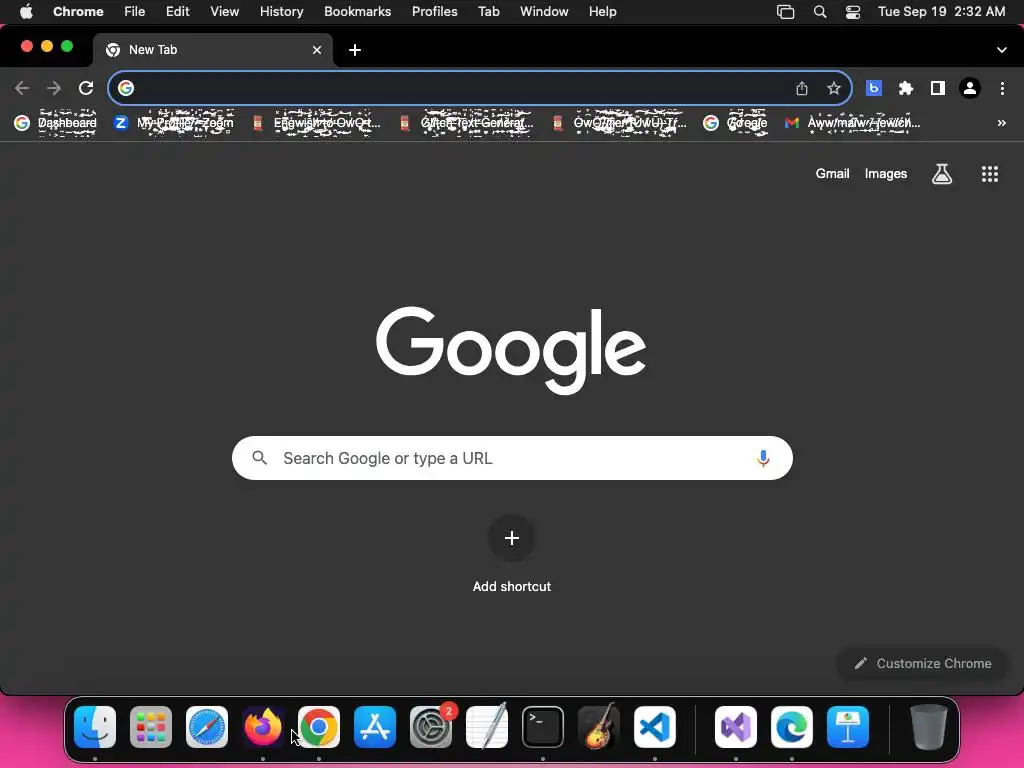Open the Images link

pyautogui.click(x=886, y=174)
